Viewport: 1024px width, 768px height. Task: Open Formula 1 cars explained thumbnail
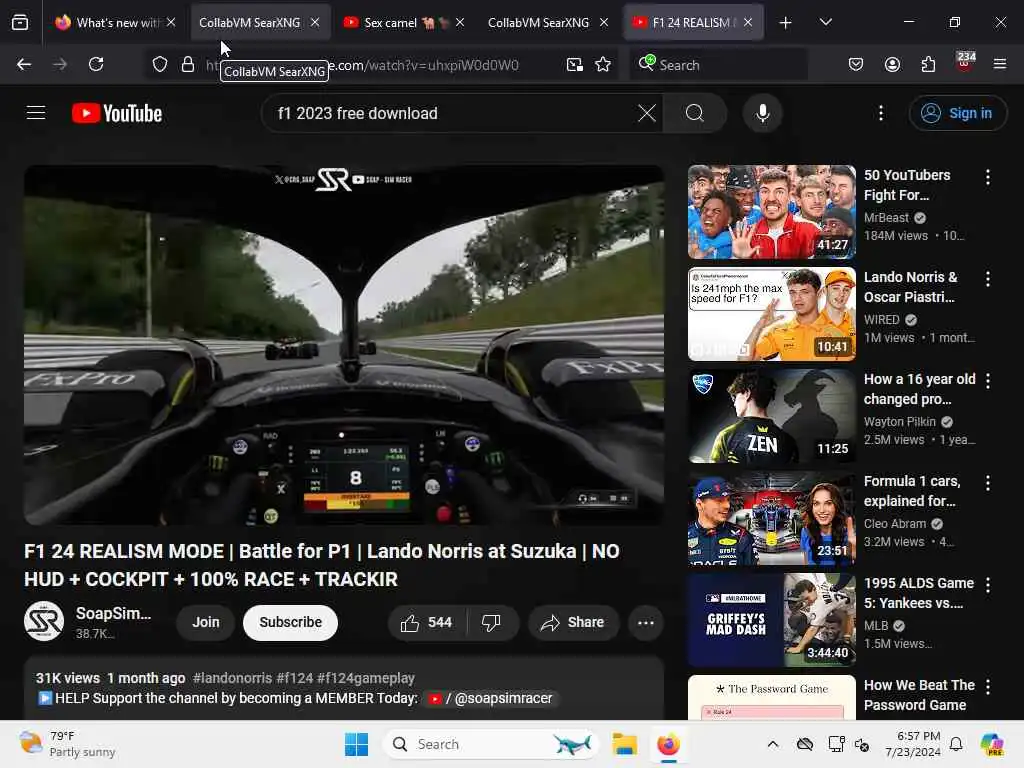[771, 518]
